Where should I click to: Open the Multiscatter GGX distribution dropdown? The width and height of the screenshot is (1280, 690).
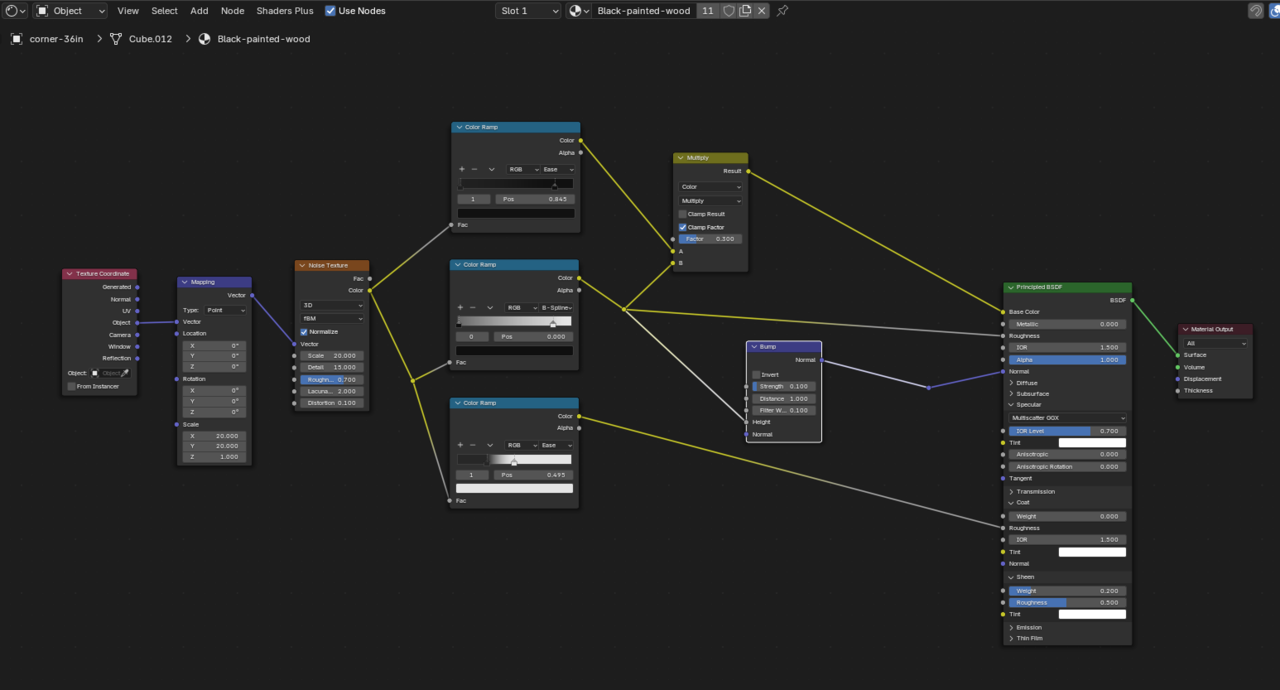click(x=1068, y=418)
